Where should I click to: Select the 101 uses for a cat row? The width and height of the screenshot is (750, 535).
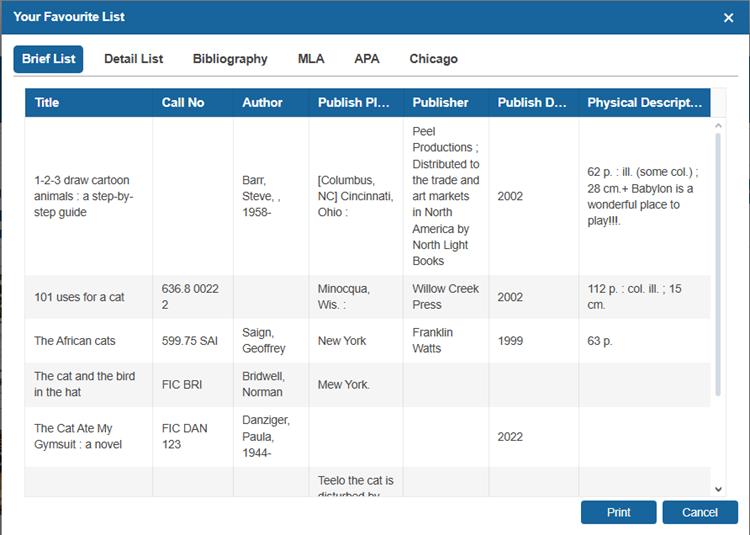tap(79, 297)
